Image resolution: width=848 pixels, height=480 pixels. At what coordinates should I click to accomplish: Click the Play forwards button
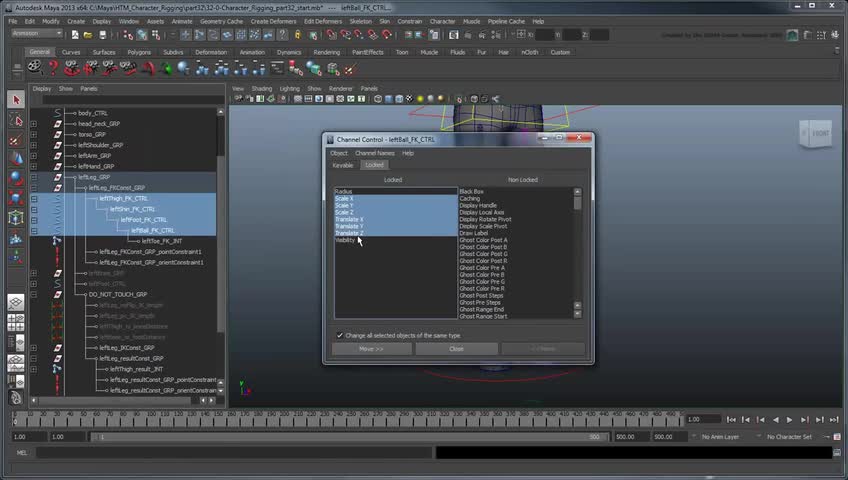[x=790, y=419]
